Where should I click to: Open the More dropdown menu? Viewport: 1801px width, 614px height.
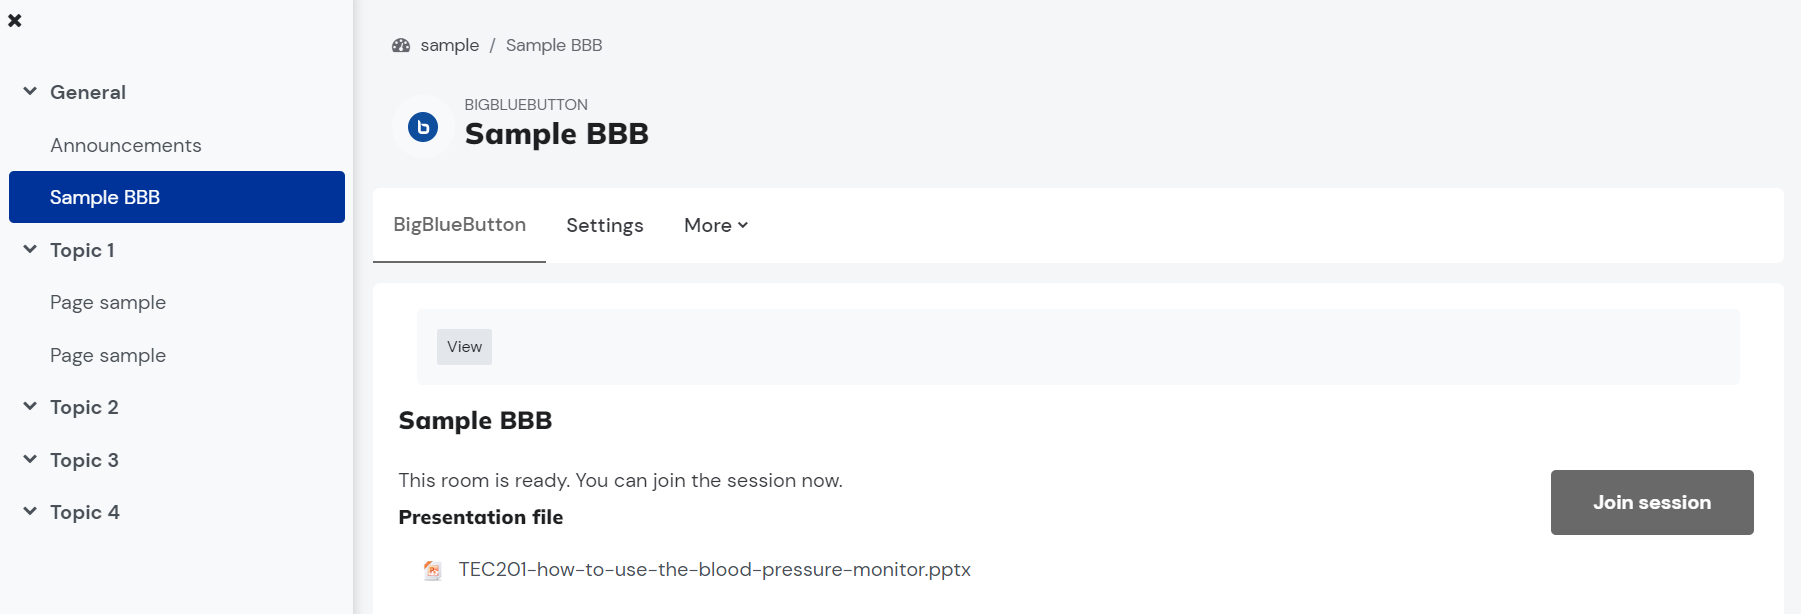(x=716, y=225)
